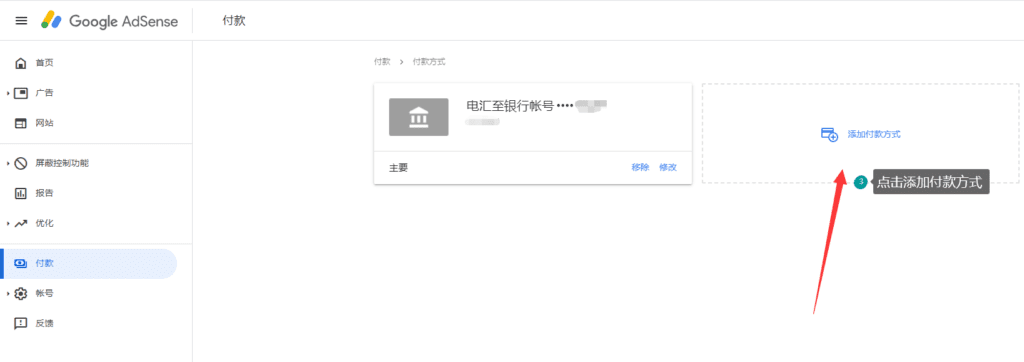Click 付款 in the breadcrumb

(x=382, y=62)
